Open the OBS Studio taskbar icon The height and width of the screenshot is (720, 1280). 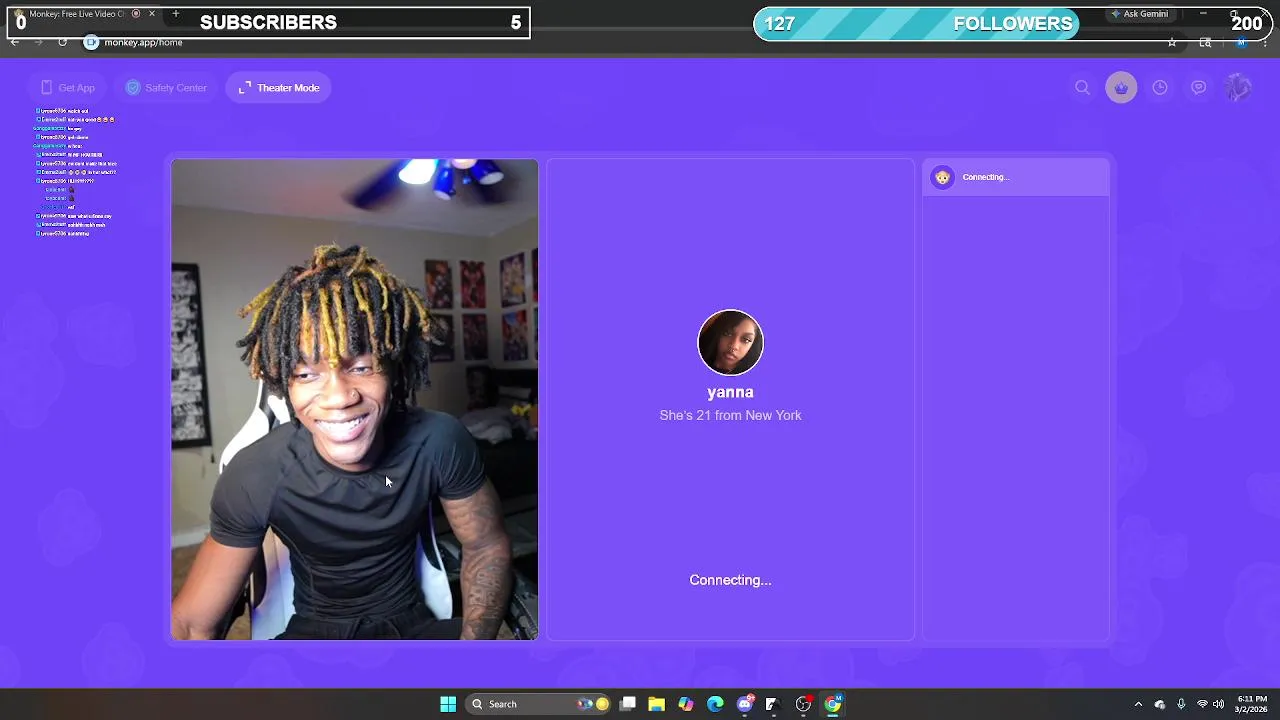coord(803,704)
